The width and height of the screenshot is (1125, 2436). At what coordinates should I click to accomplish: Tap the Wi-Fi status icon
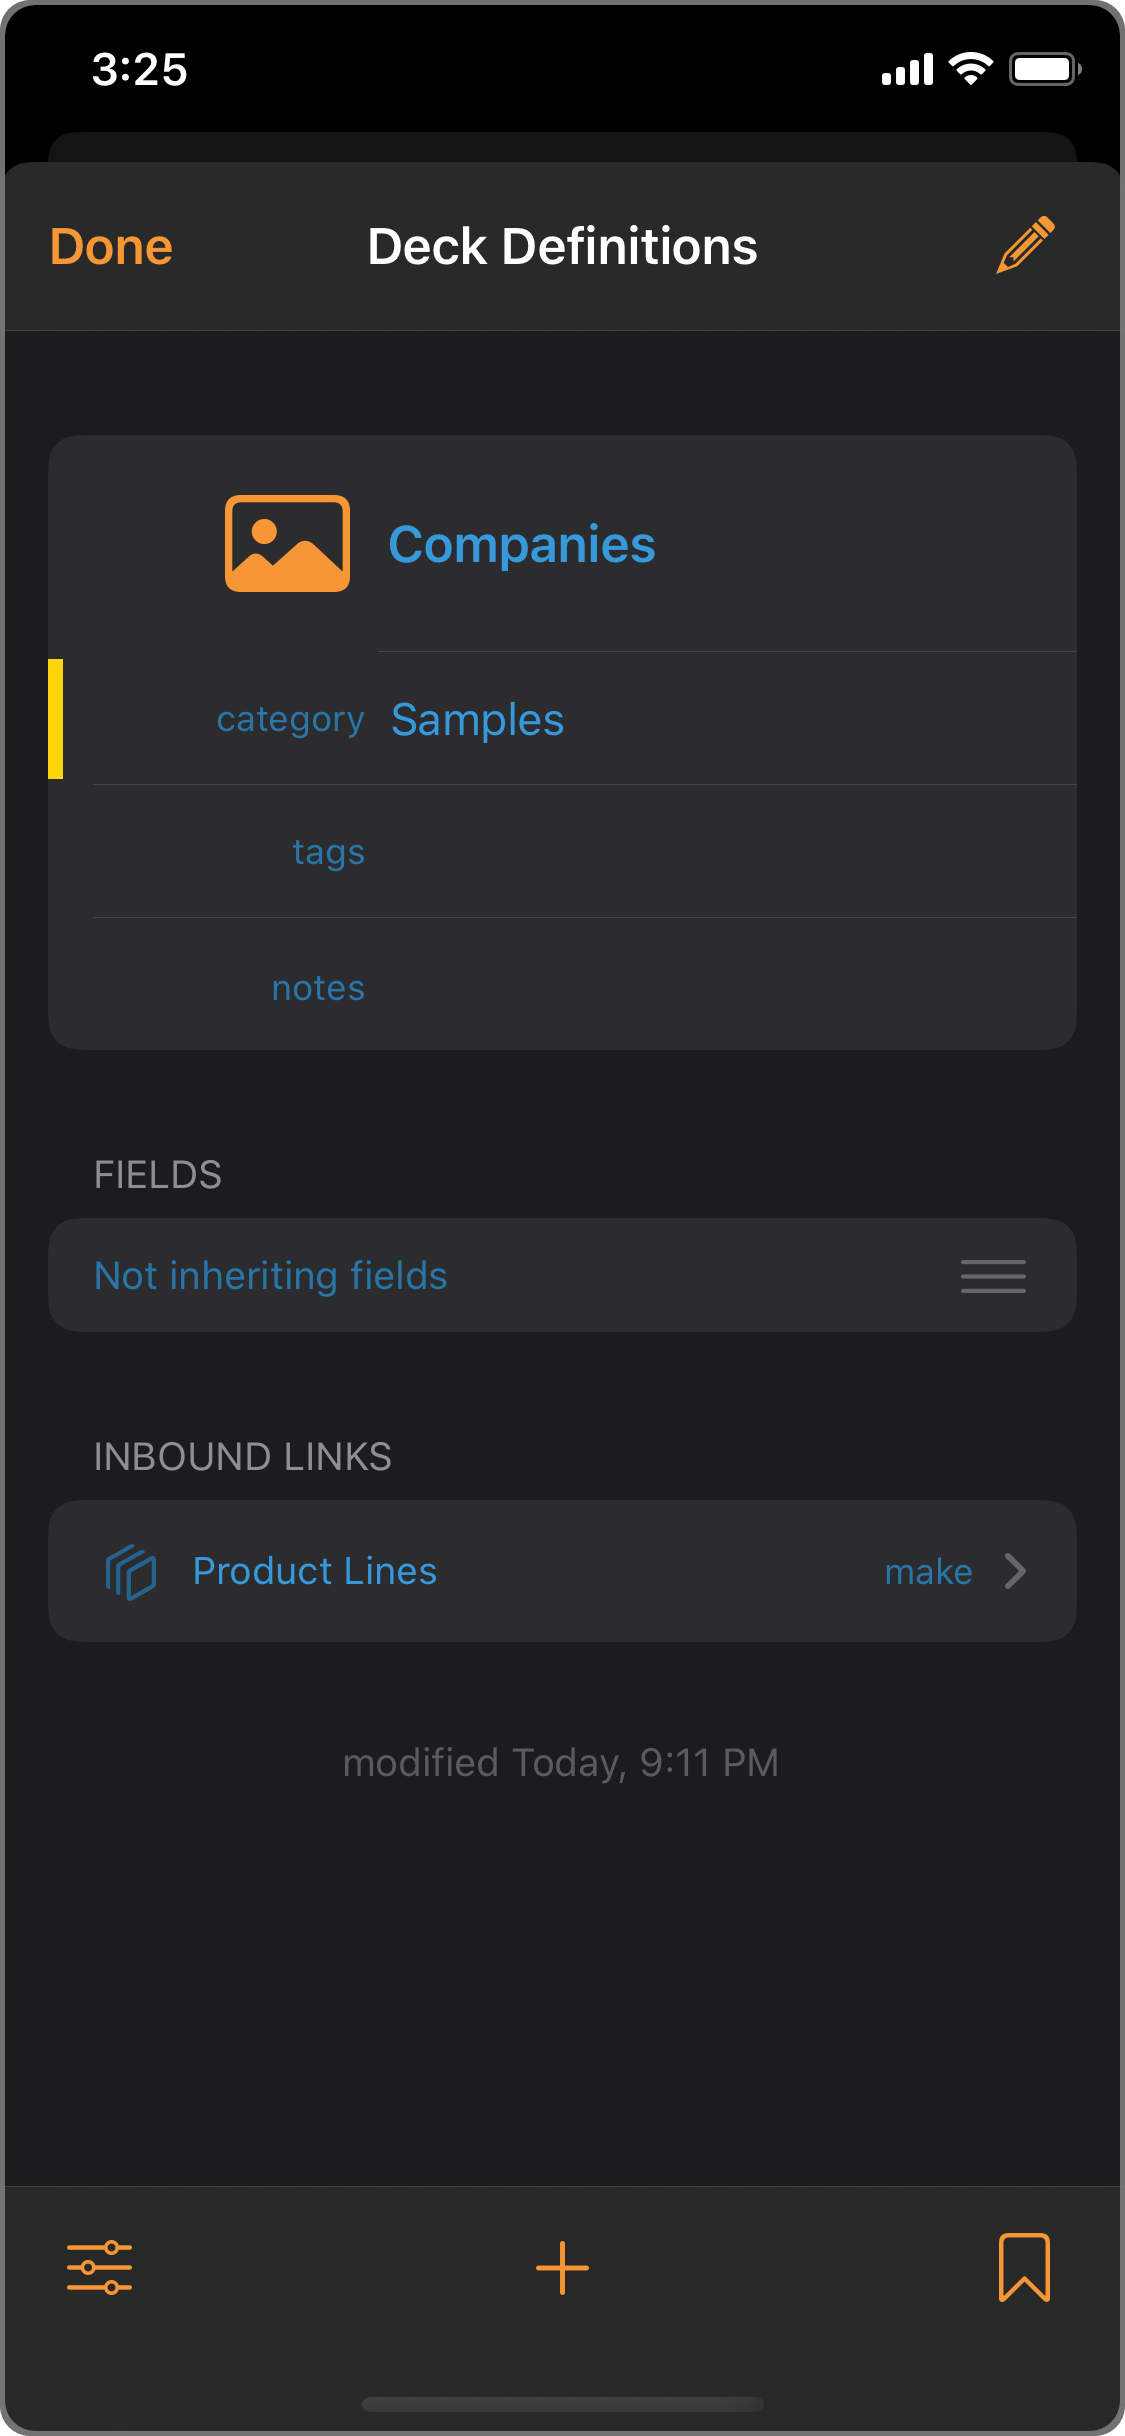(x=970, y=69)
